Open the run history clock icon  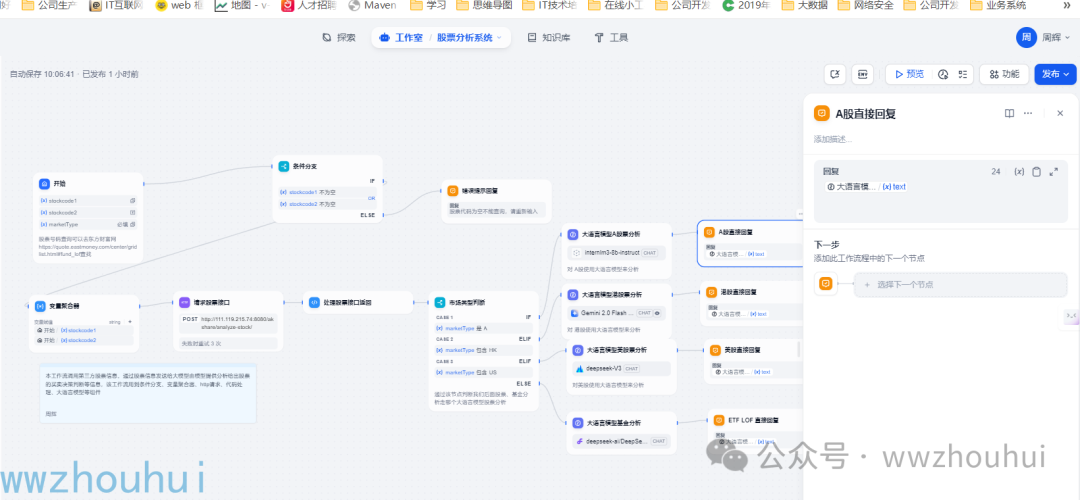pos(942,74)
